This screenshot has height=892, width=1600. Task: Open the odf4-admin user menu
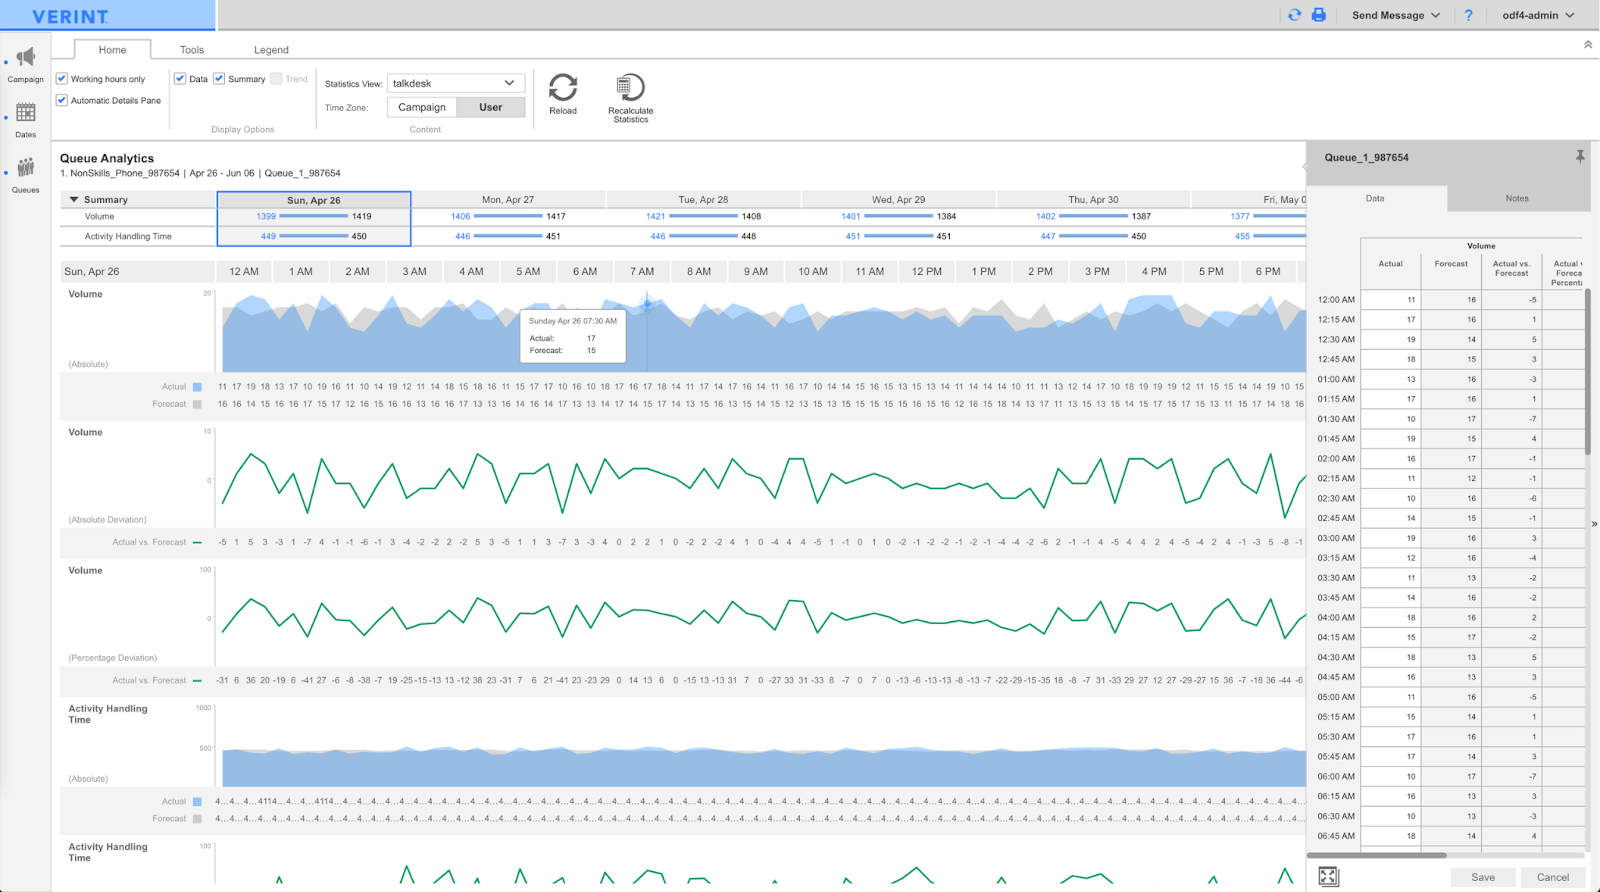pyautogui.click(x=1538, y=15)
